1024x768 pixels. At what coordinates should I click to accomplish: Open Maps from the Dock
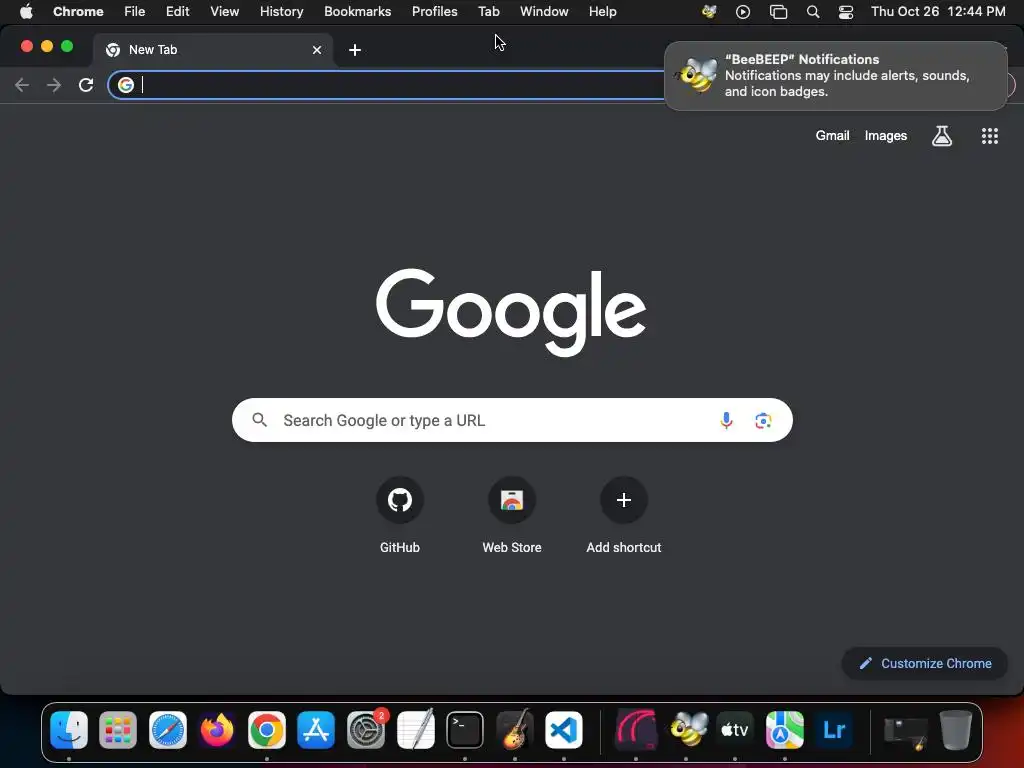784,729
